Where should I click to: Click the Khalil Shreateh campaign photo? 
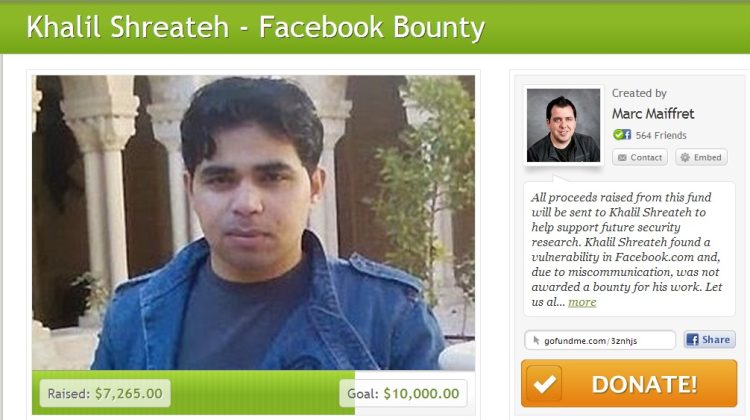(x=254, y=222)
